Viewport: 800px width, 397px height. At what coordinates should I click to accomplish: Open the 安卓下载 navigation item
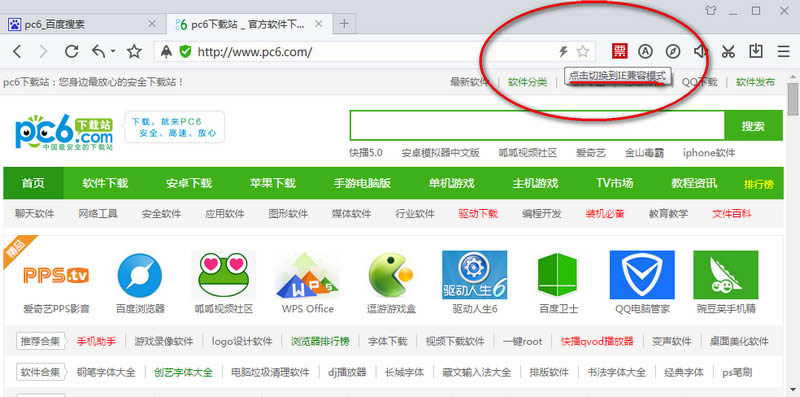(x=189, y=183)
